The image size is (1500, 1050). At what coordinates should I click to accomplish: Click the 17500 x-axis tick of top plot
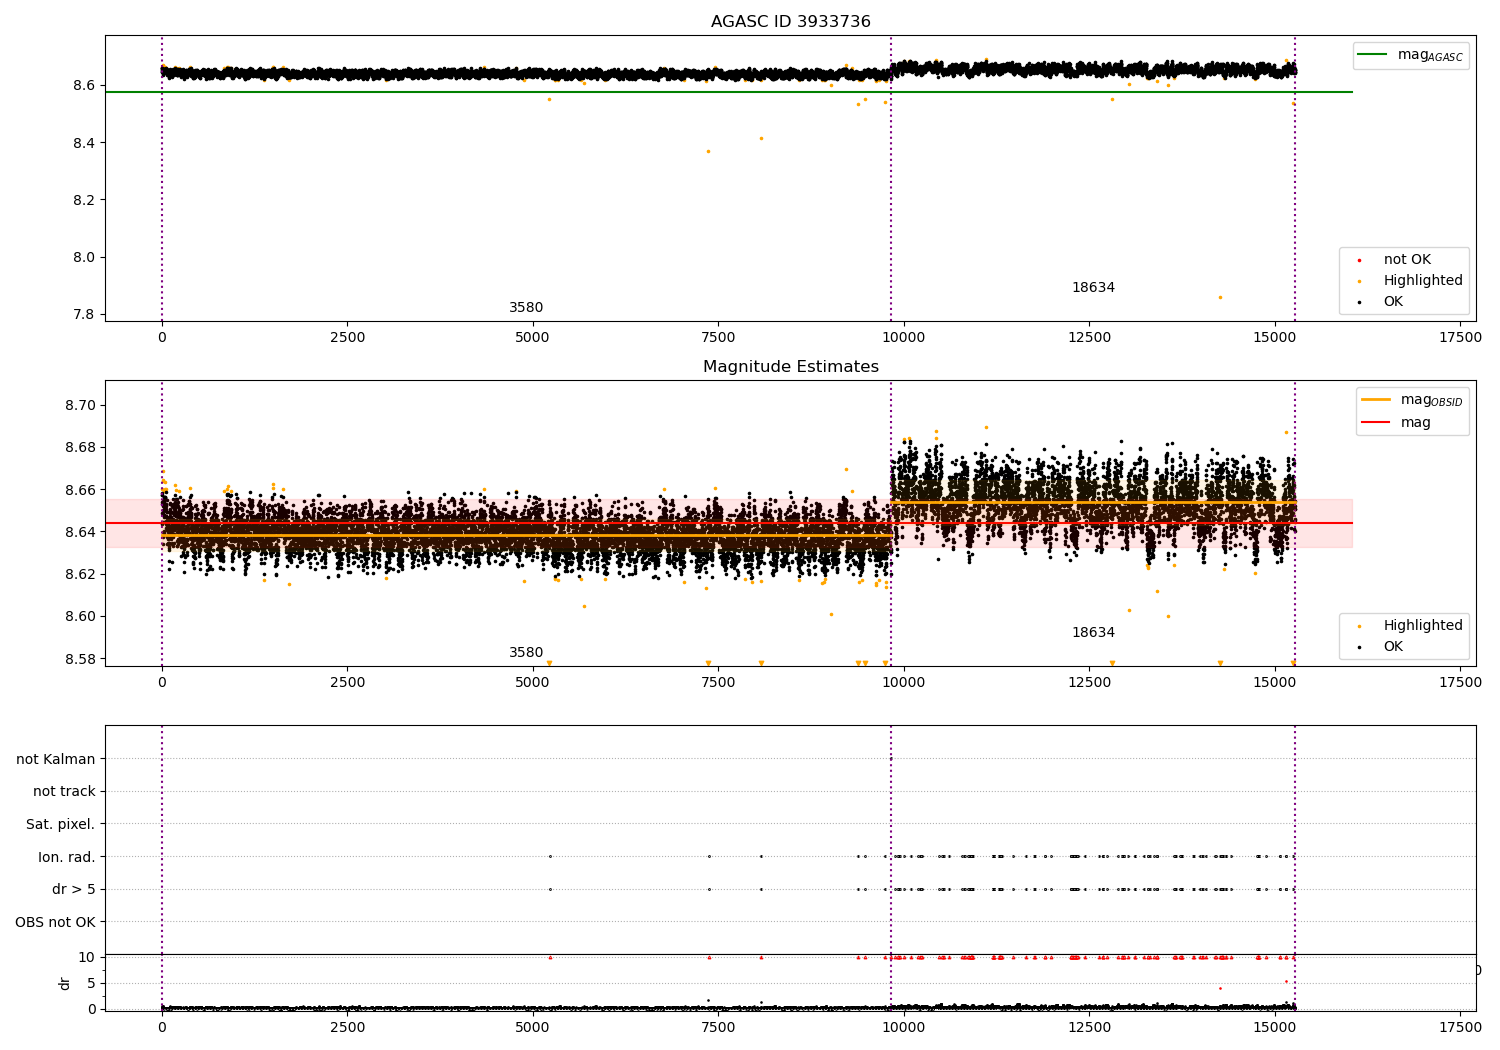(x=1460, y=338)
